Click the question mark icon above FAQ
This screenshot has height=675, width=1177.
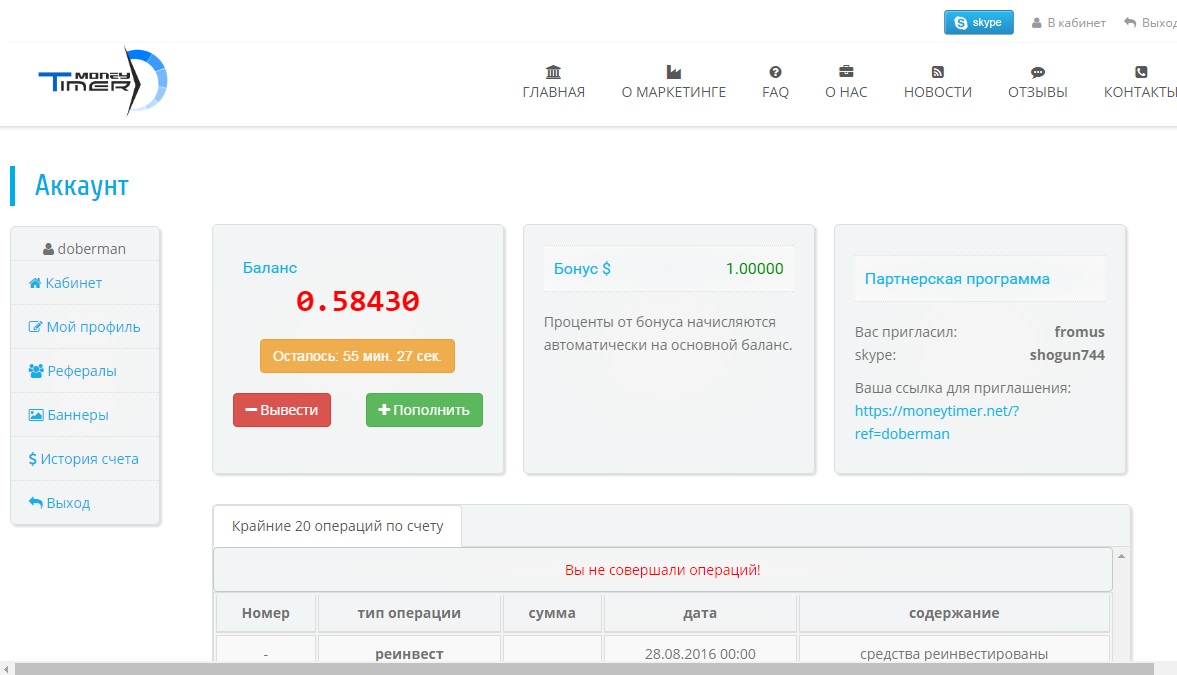[x=775, y=72]
